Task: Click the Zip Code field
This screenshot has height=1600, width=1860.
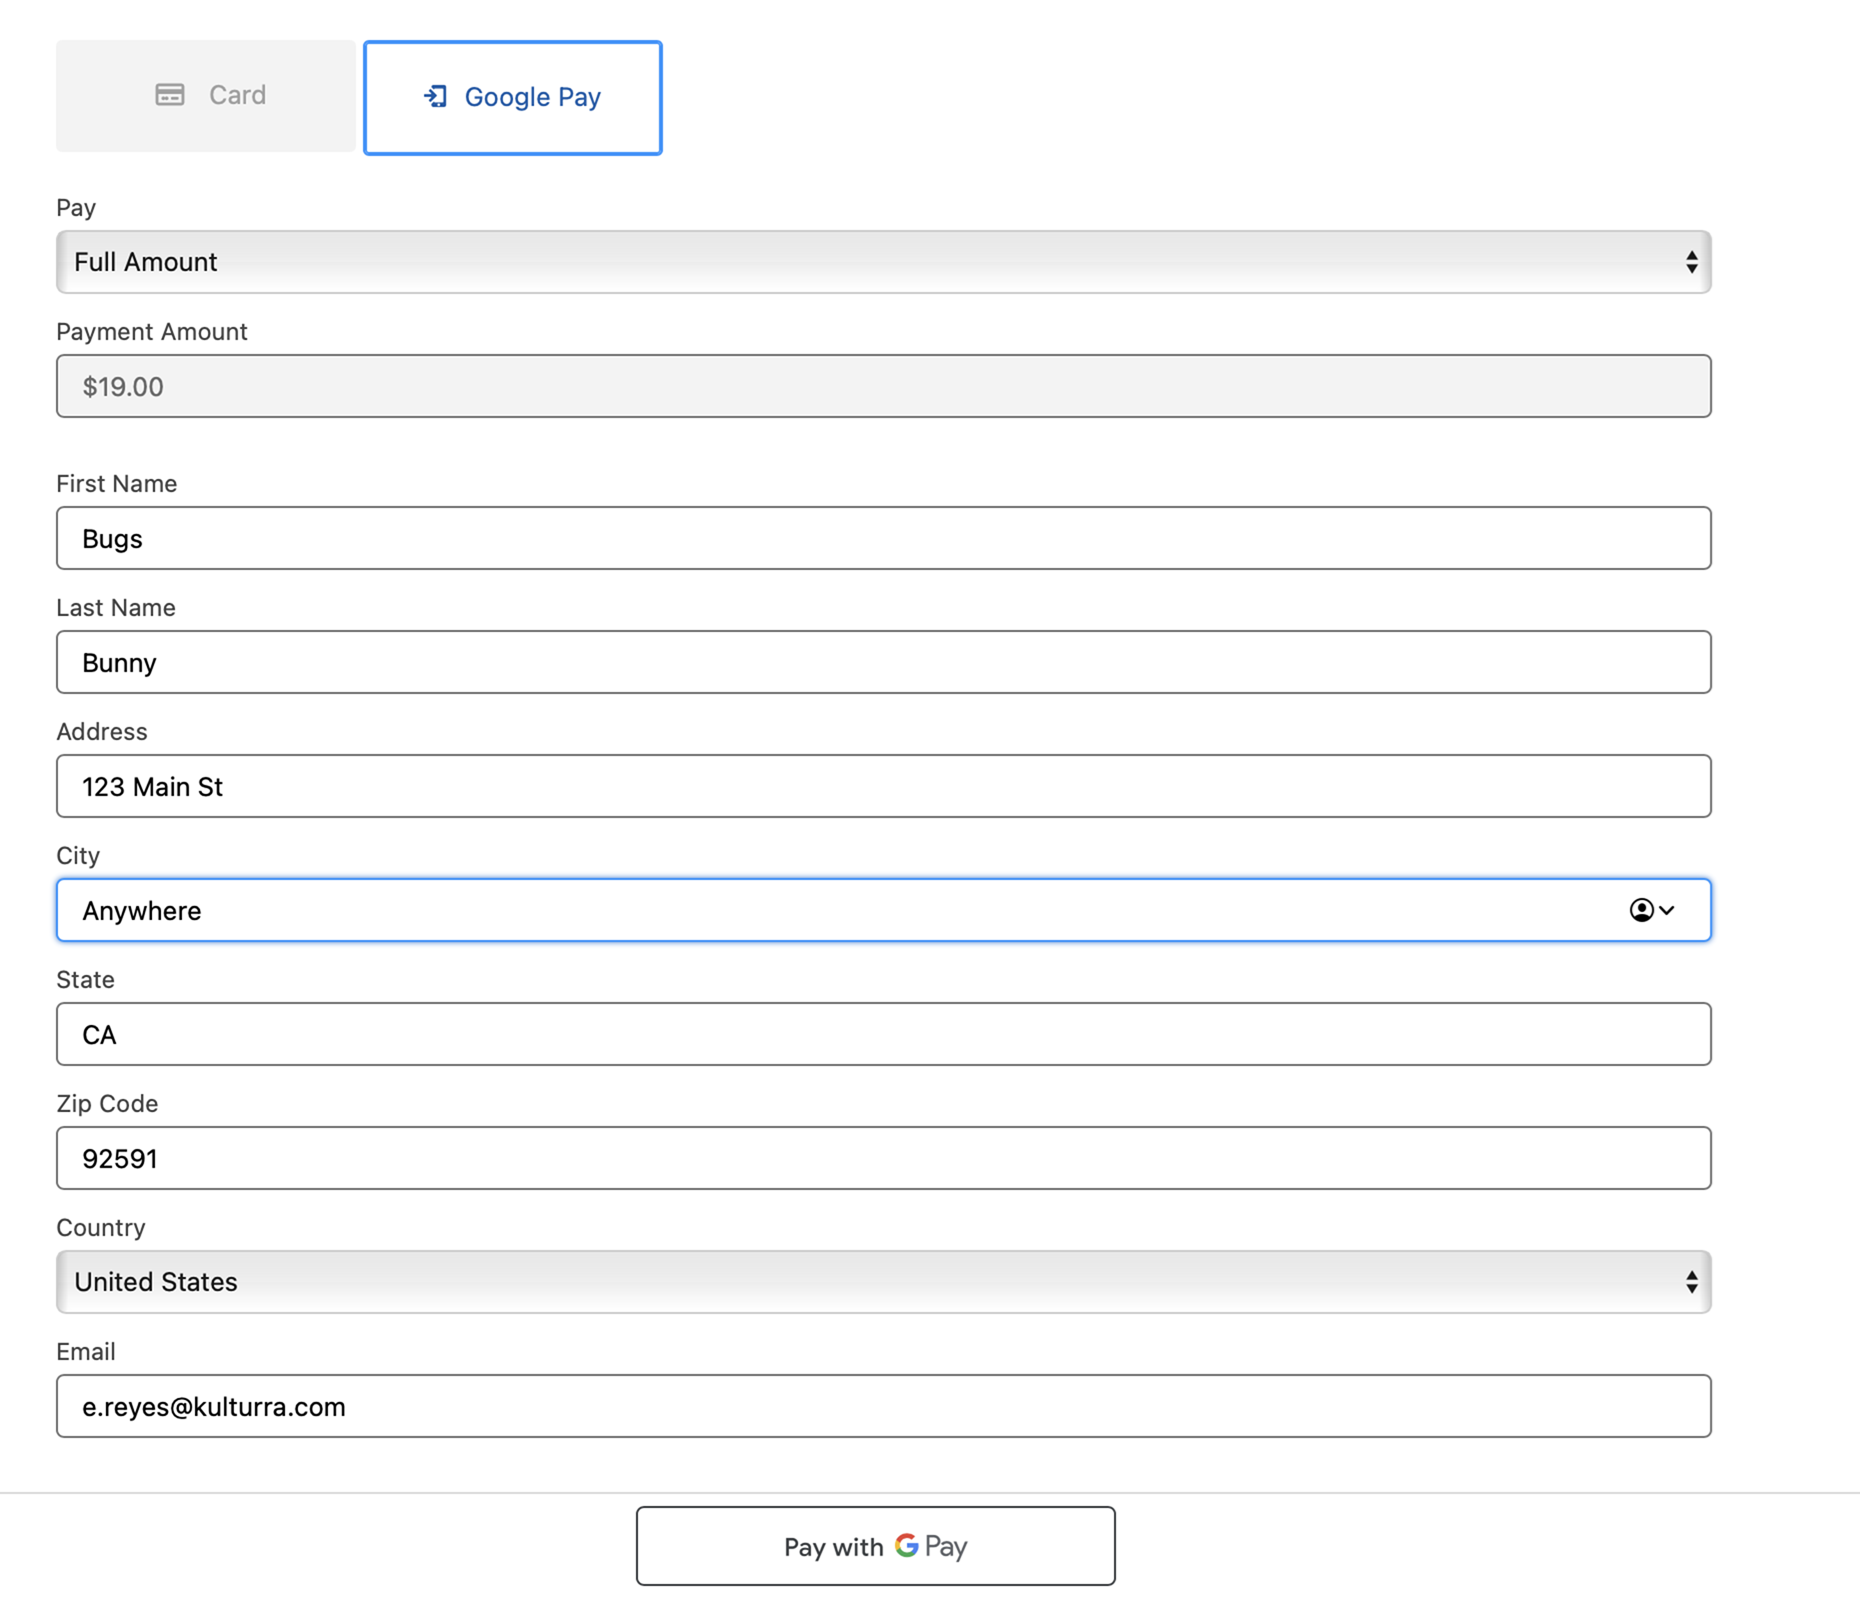Action: coord(884,1158)
